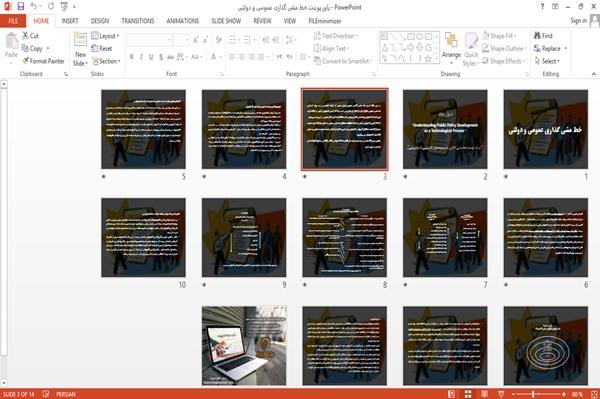The image size is (600, 399).
Task: Switch to the DESIGN tab
Action: (x=100, y=21)
